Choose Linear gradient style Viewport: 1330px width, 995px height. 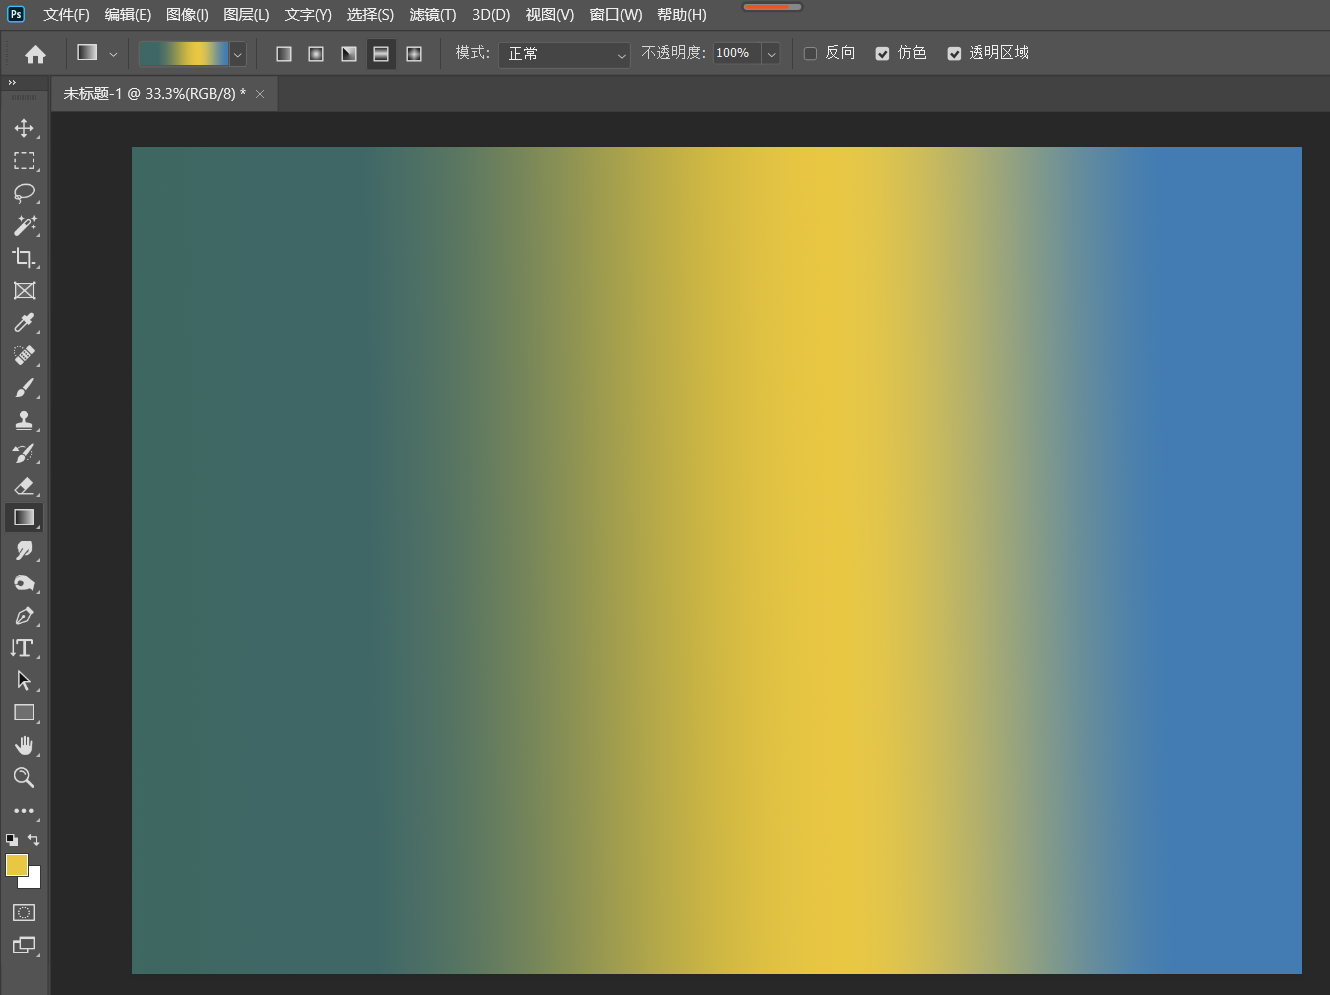pyautogui.click(x=284, y=54)
